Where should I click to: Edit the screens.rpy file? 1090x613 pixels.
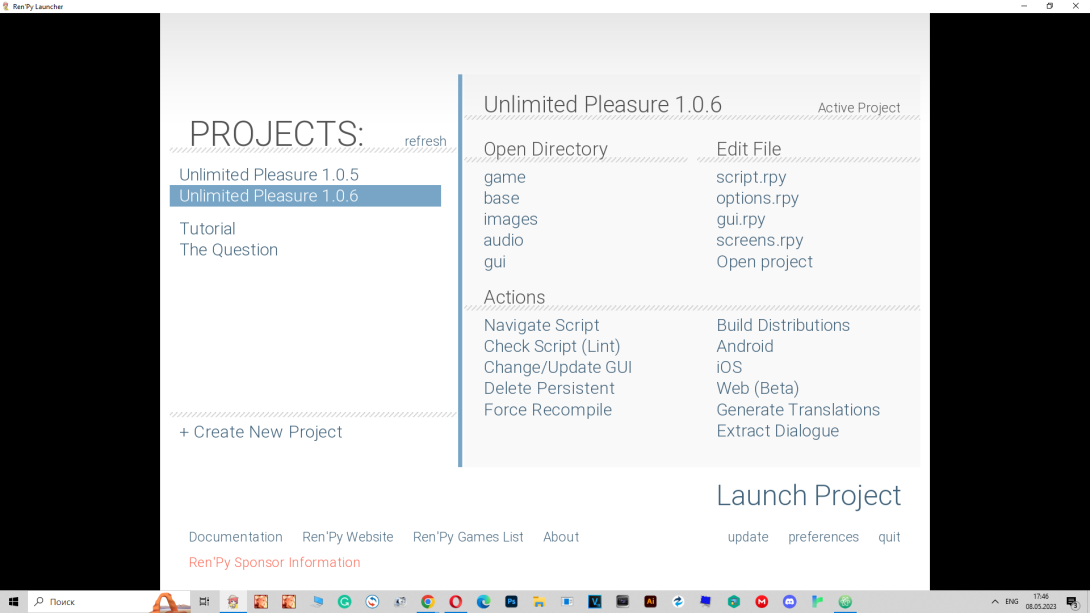pyautogui.click(x=760, y=240)
